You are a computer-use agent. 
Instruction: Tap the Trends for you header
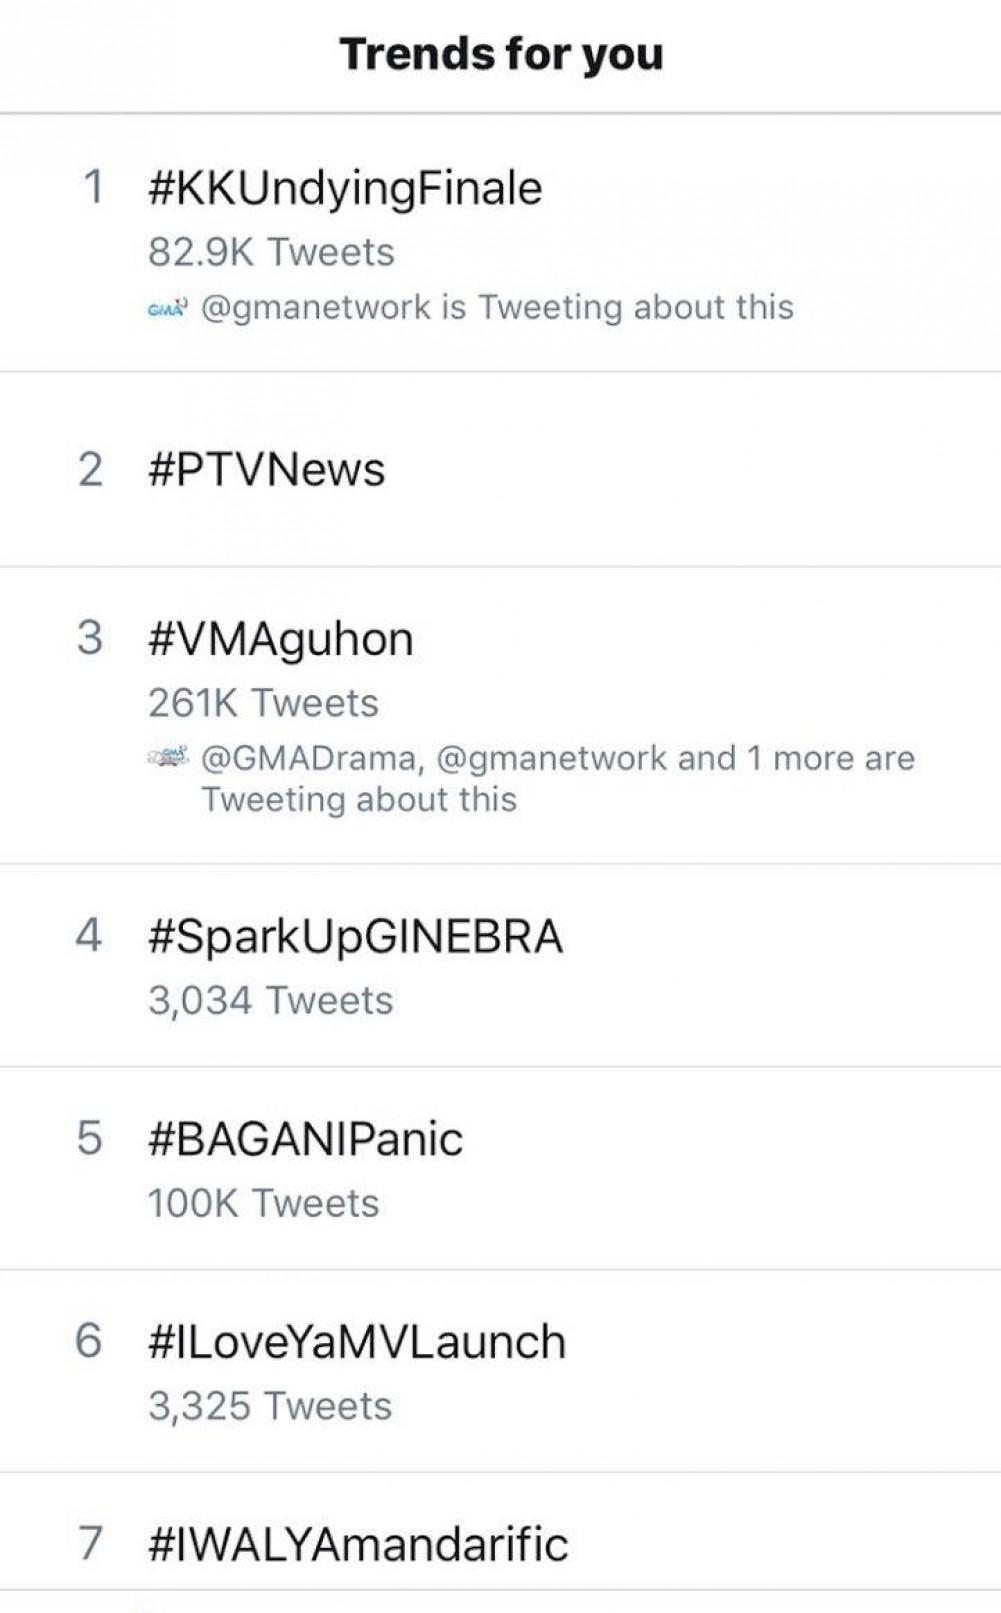pos(501,54)
